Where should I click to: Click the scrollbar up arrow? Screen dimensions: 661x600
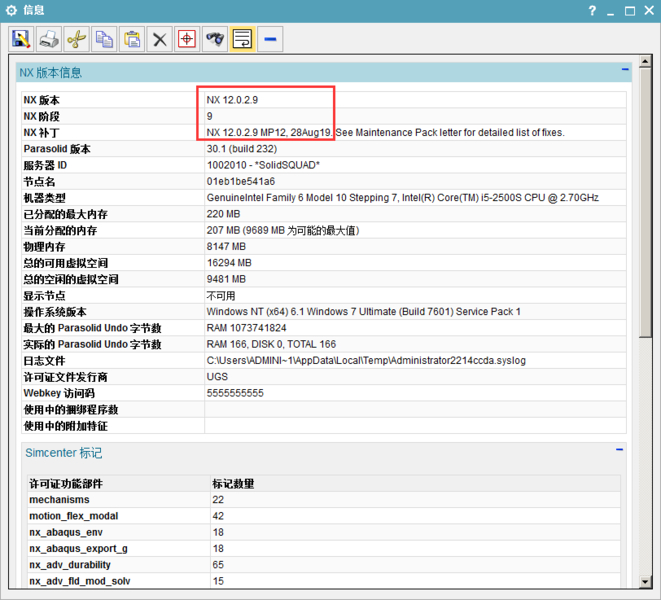click(x=645, y=62)
